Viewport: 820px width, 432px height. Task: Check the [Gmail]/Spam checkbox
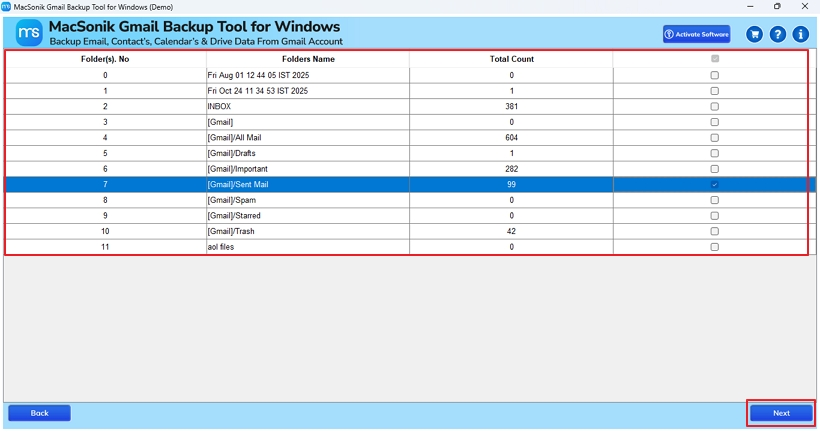pyautogui.click(x=714, y=200)
